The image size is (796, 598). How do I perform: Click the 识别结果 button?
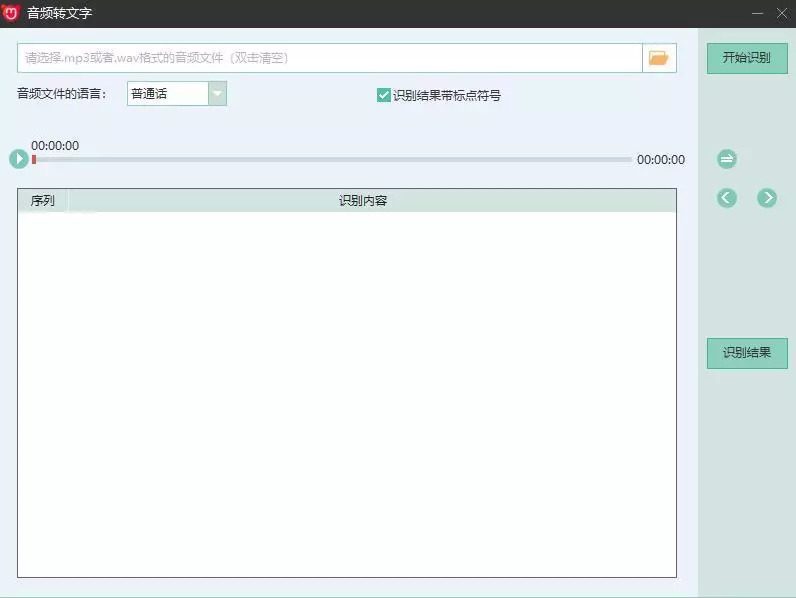click(x=747, y=353)
